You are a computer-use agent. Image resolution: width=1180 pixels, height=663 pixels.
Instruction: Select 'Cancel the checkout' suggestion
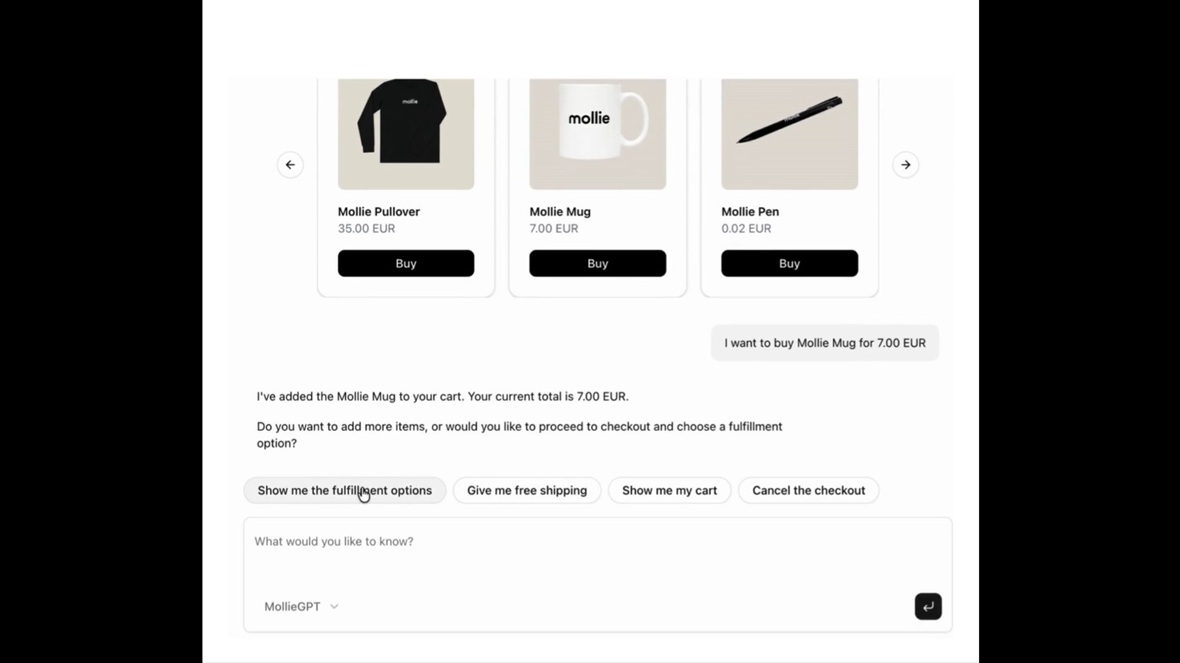click(808, 490)
